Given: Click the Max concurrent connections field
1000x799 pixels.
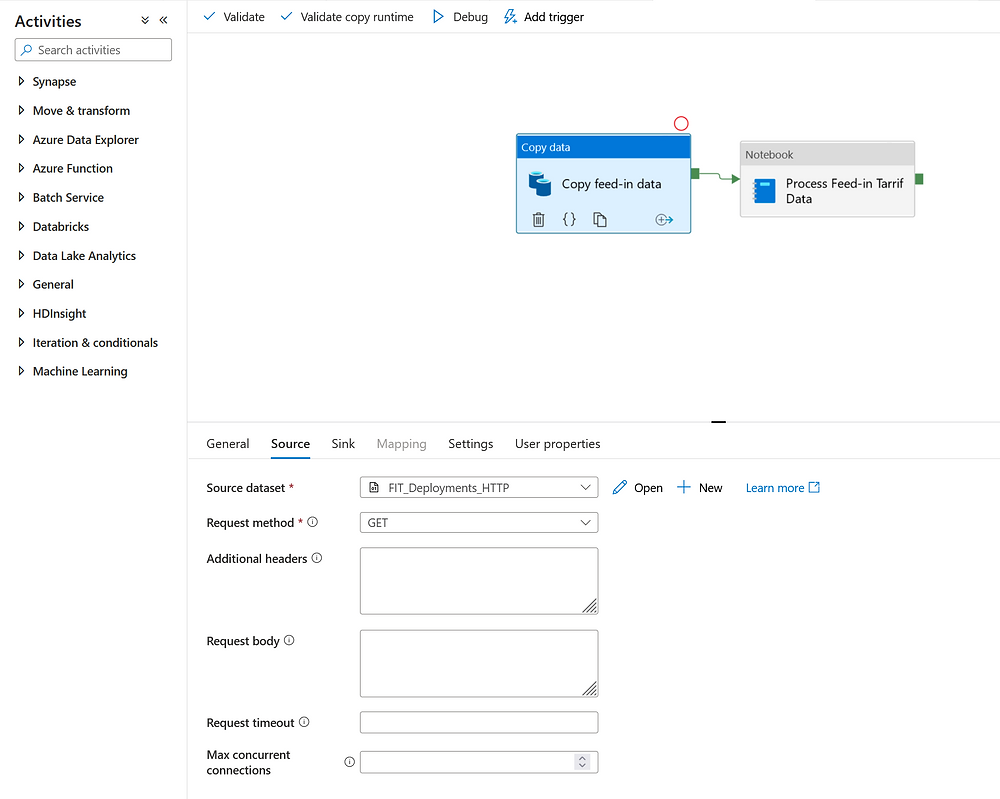Looking at the screenshot, I should tap(479, 762).
